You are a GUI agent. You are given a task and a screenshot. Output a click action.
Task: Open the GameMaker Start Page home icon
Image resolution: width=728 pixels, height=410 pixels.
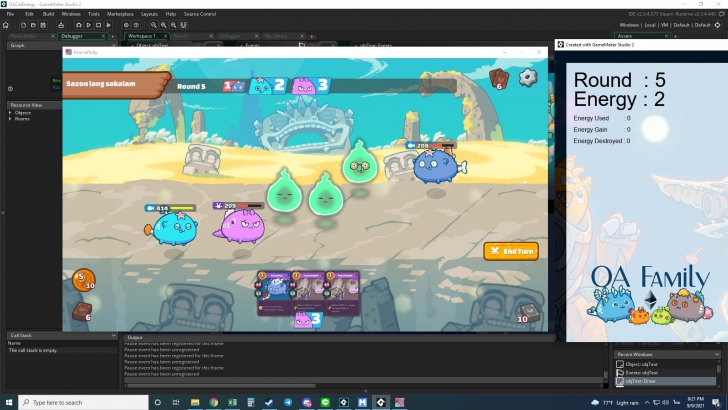click(6, 25)
